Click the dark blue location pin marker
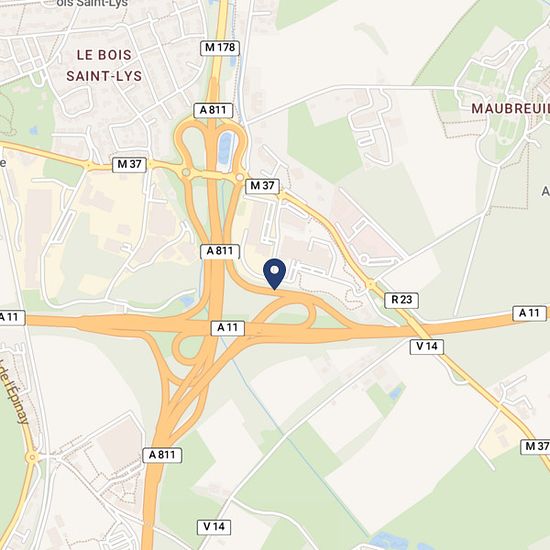Viewport: 550px width, 550px height. tap(274, 274)
